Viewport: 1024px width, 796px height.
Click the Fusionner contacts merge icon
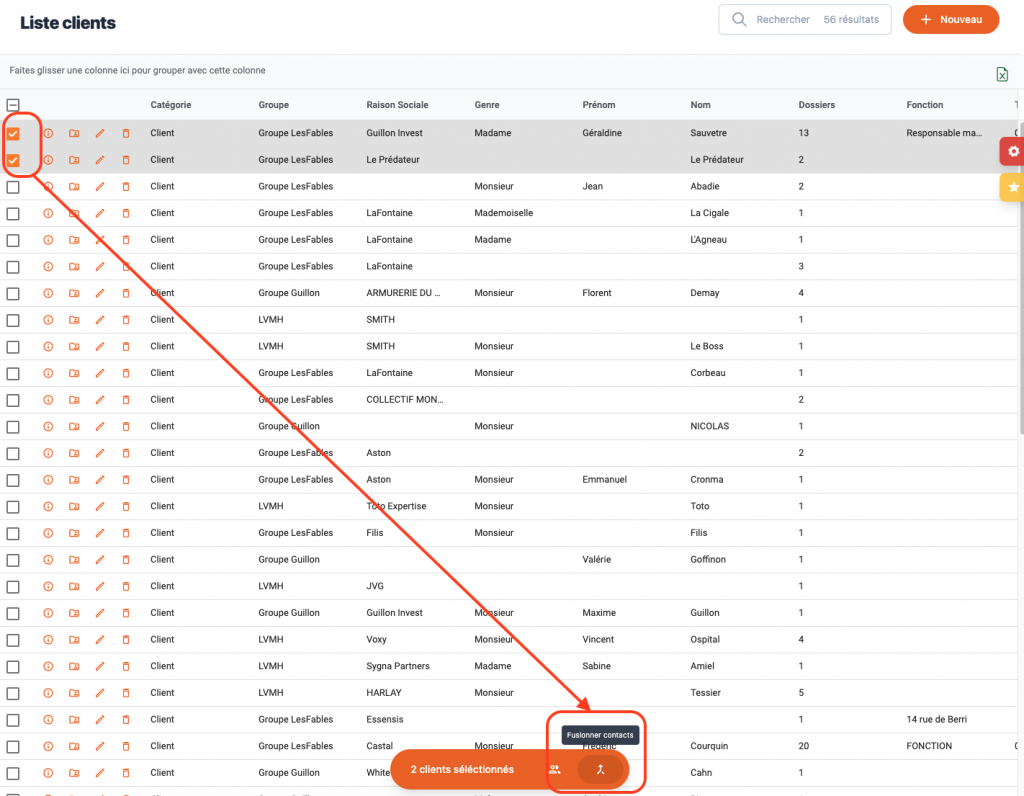(x=600, y=769)
